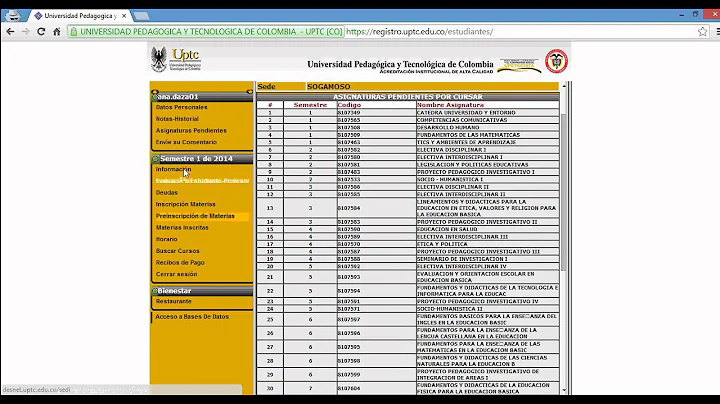Select the Universidad Pedagogica browser tab
The width and height of the screenshot is (720, 404).
tap(80, 16)
